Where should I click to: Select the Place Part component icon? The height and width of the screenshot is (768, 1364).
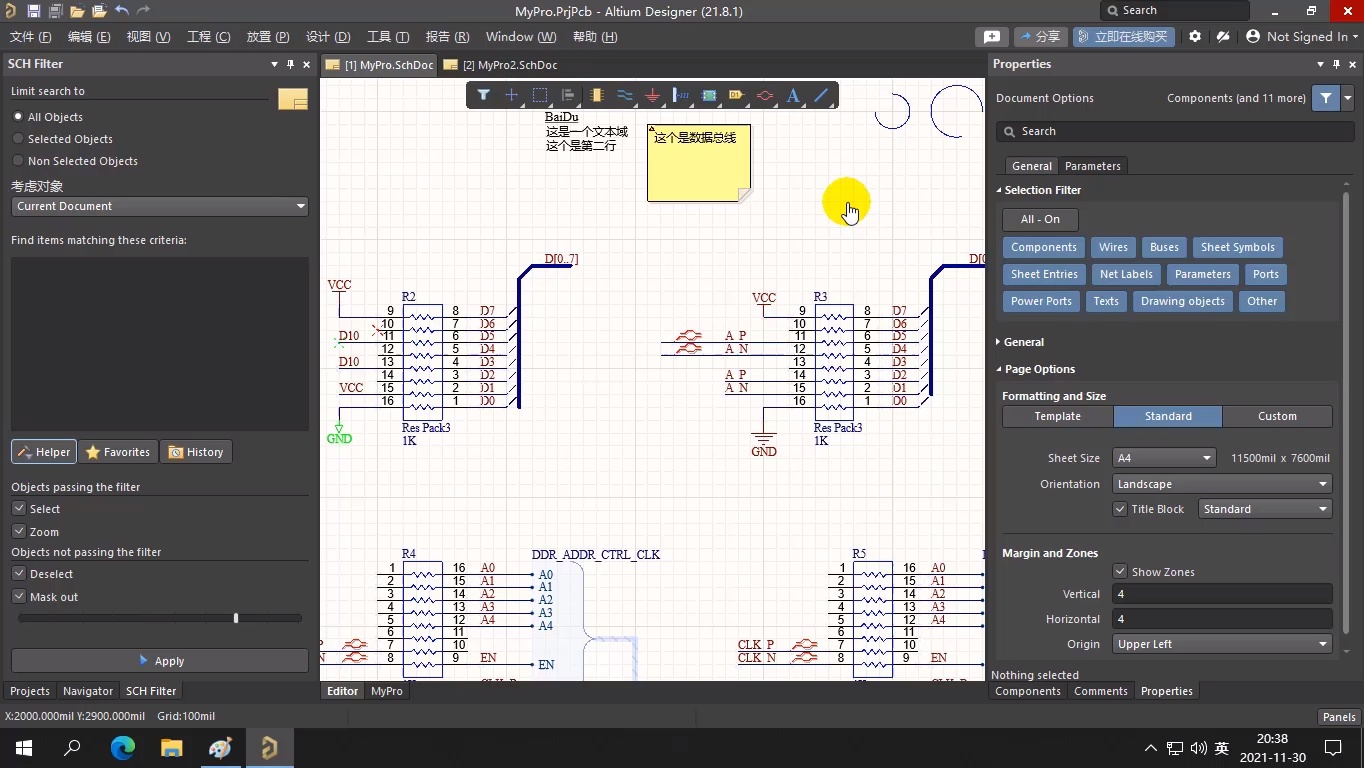pos(597,96)
